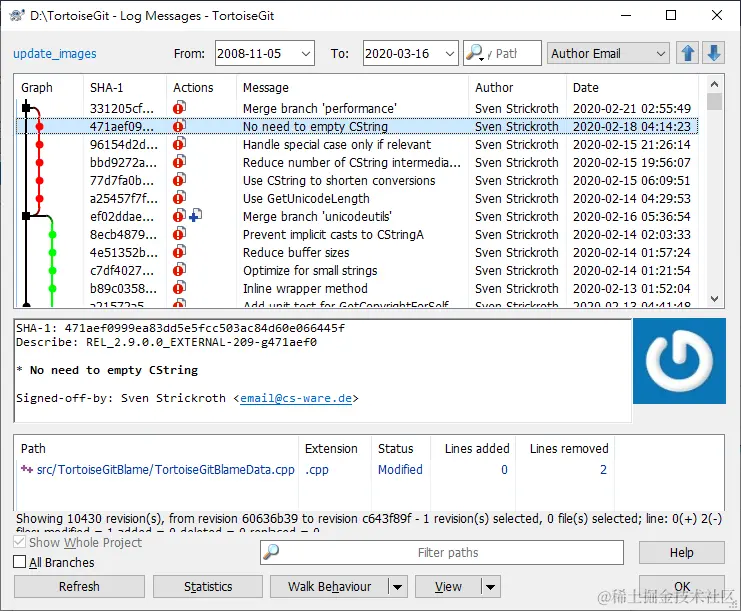This screenshot has width=741, height=611.
Task: Open the email@cs-ware.de link
Action: pyautogui.click(x=296, y=398)
